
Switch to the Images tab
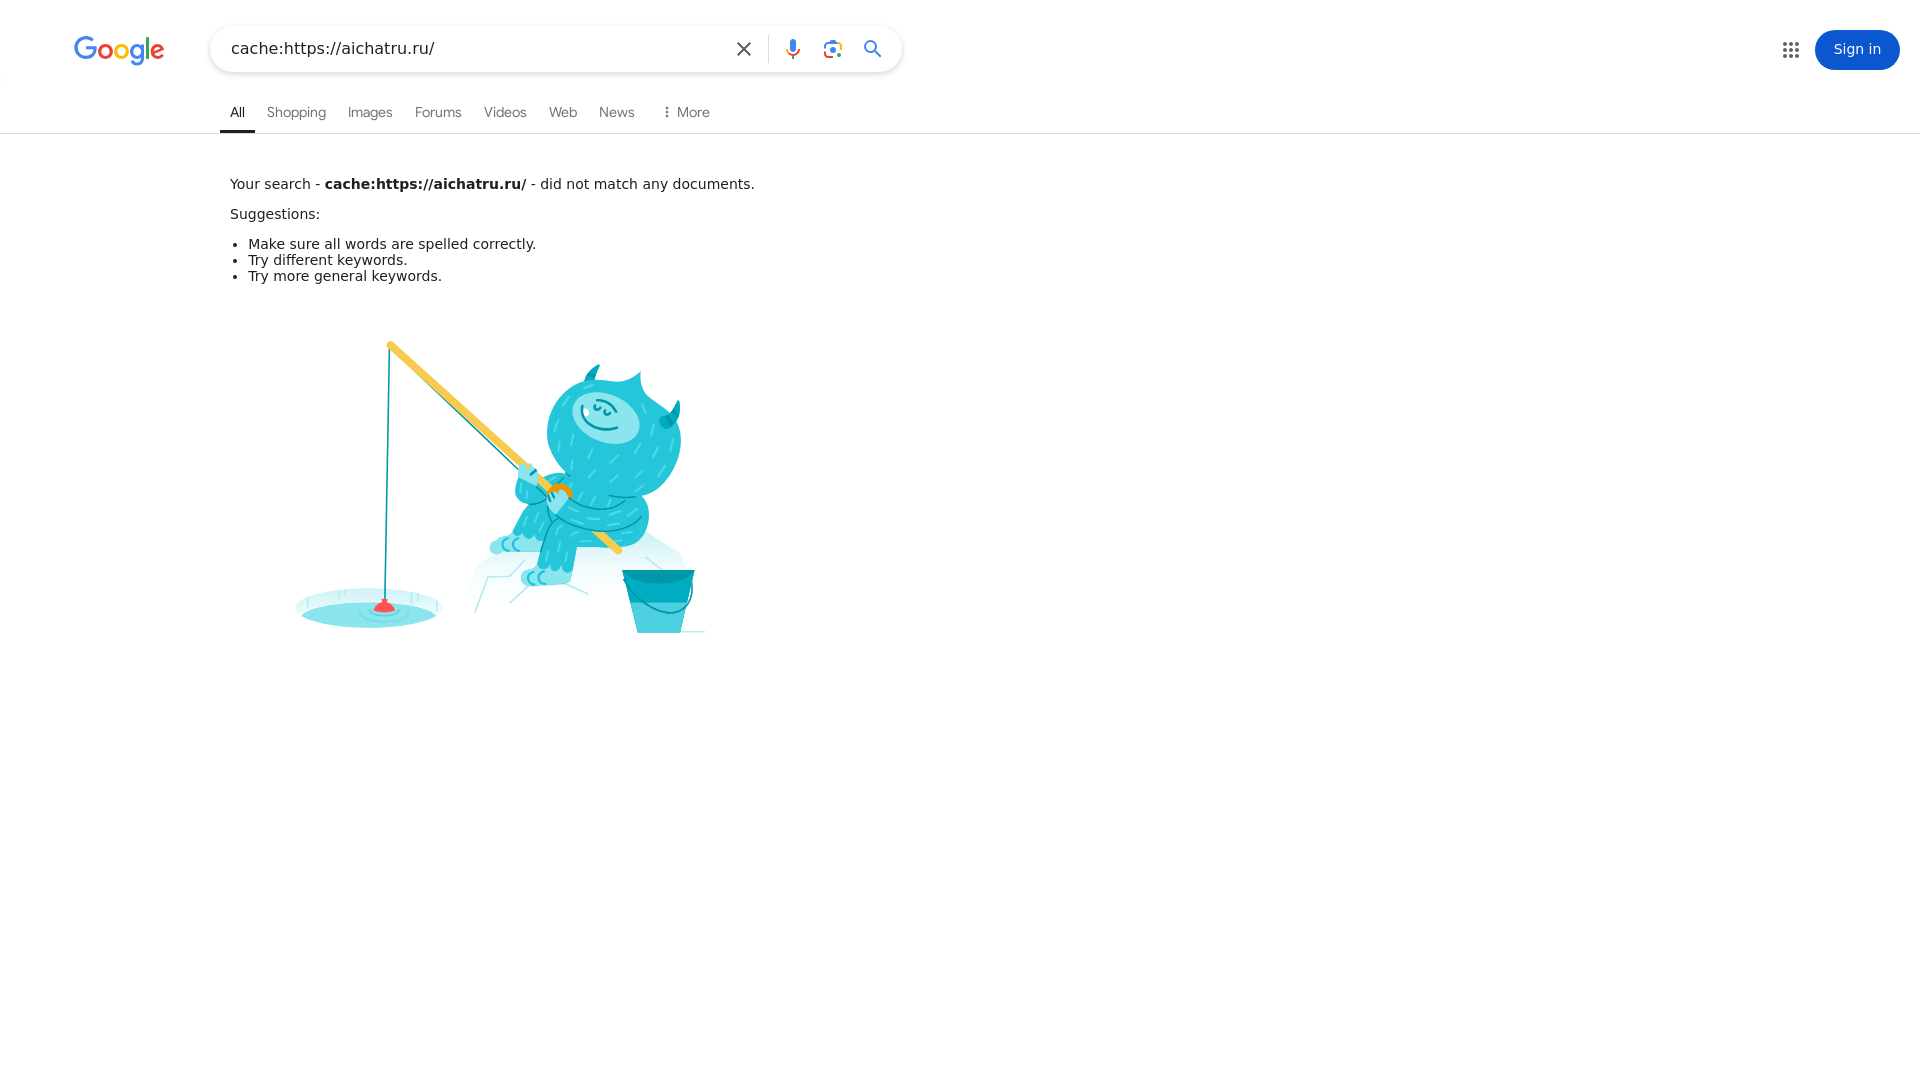pyautogui.click(x=370, y=113)
